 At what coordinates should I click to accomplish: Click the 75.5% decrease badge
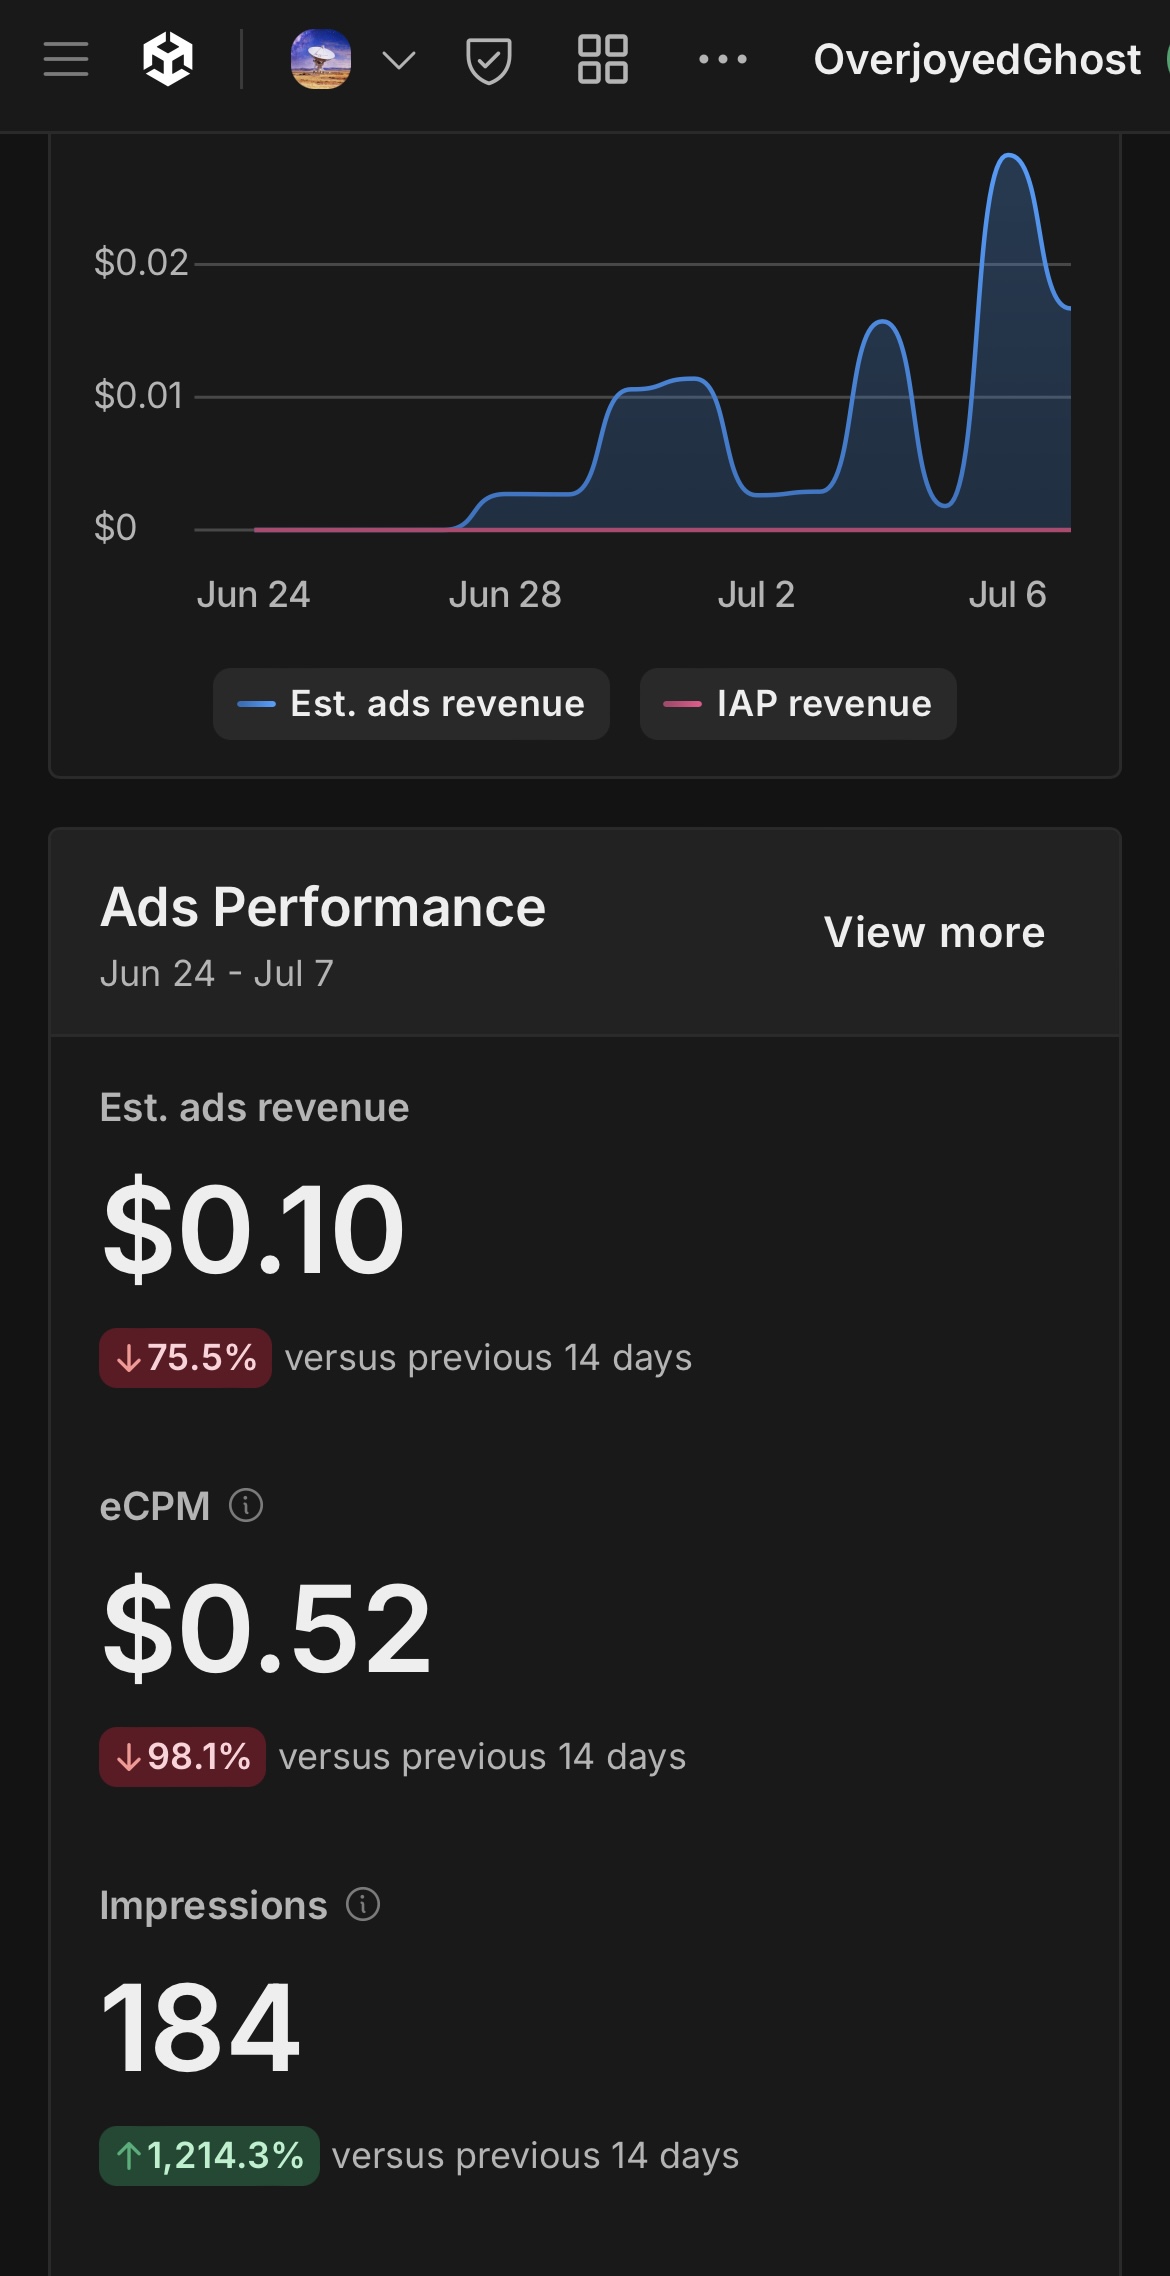[185, 1358]
